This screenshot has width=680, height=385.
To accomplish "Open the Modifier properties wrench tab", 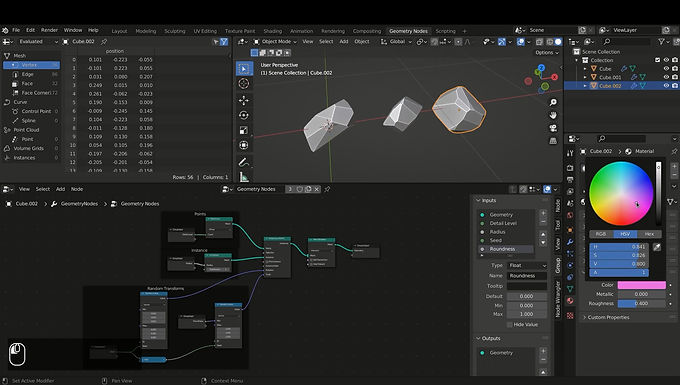I will (x=570, y=242).
